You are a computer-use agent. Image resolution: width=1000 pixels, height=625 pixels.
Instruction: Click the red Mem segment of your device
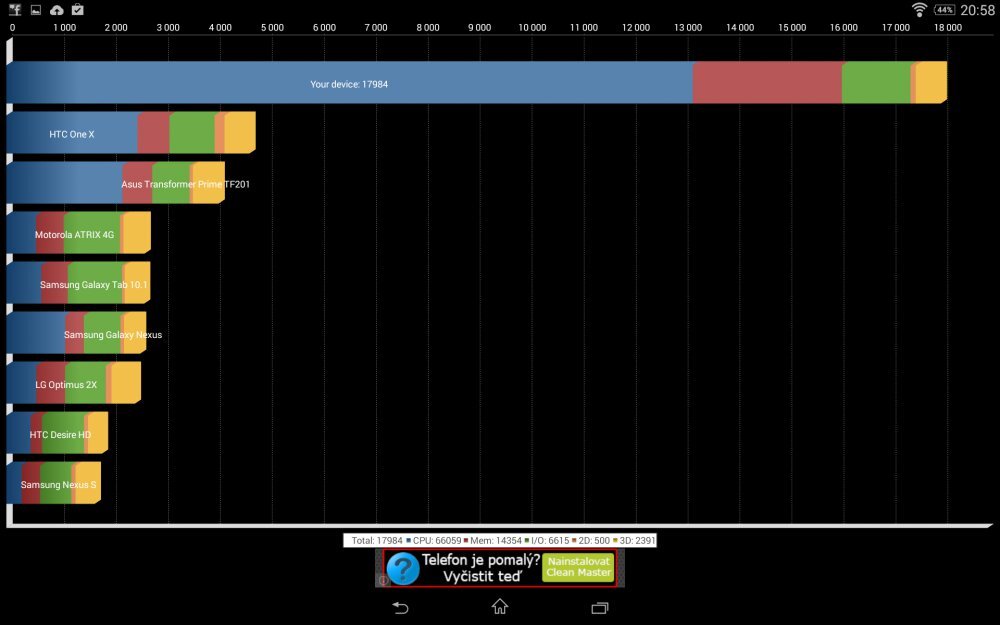(x=767, y=84)
